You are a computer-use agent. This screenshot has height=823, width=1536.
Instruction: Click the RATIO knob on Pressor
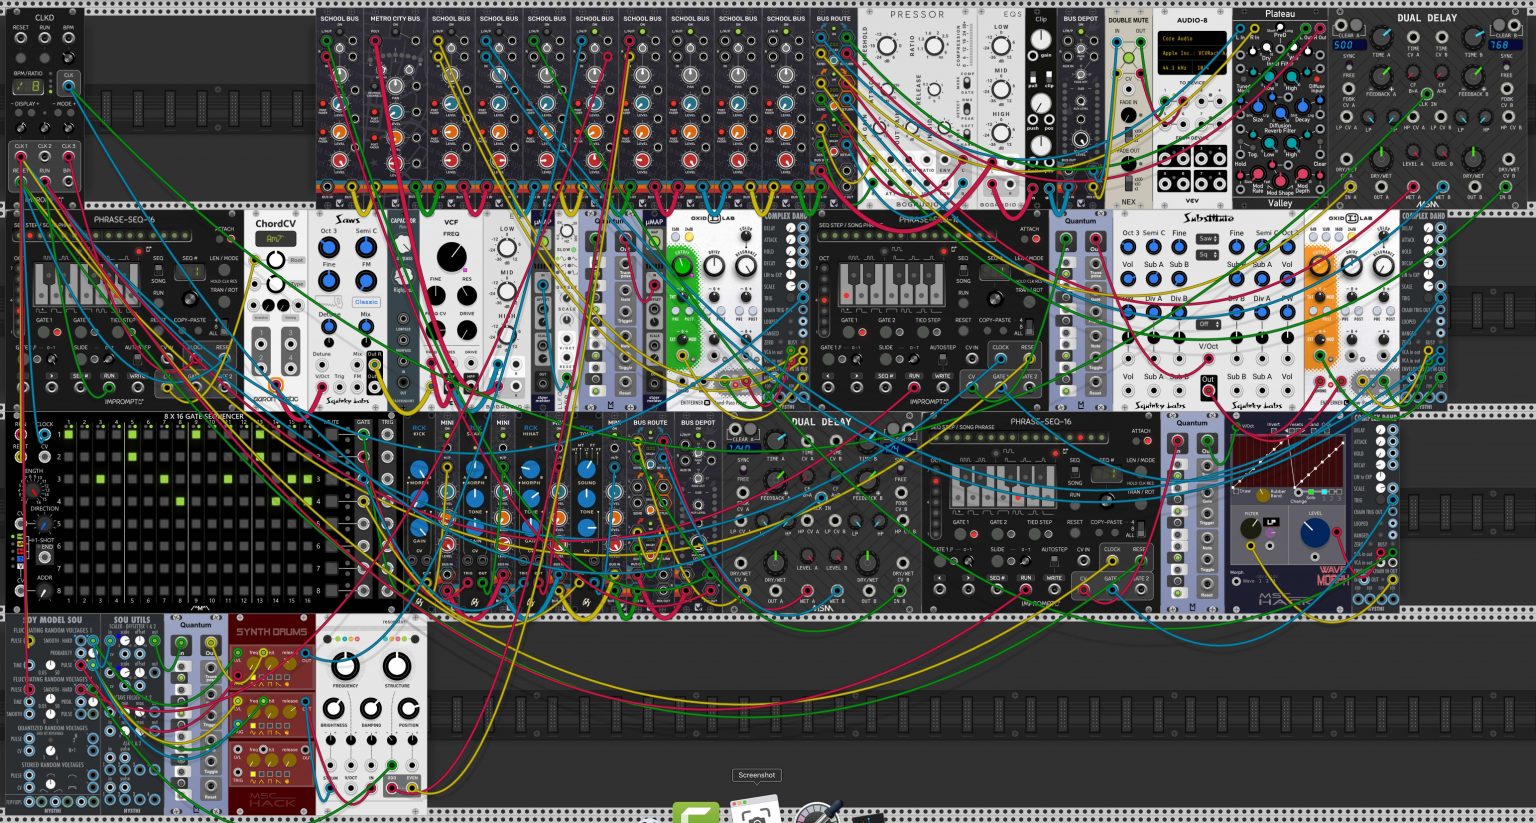click(932, 46)
